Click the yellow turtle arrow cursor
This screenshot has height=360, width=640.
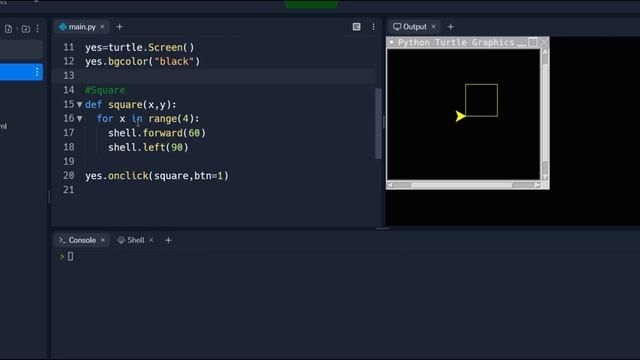(x=460, y=116)
